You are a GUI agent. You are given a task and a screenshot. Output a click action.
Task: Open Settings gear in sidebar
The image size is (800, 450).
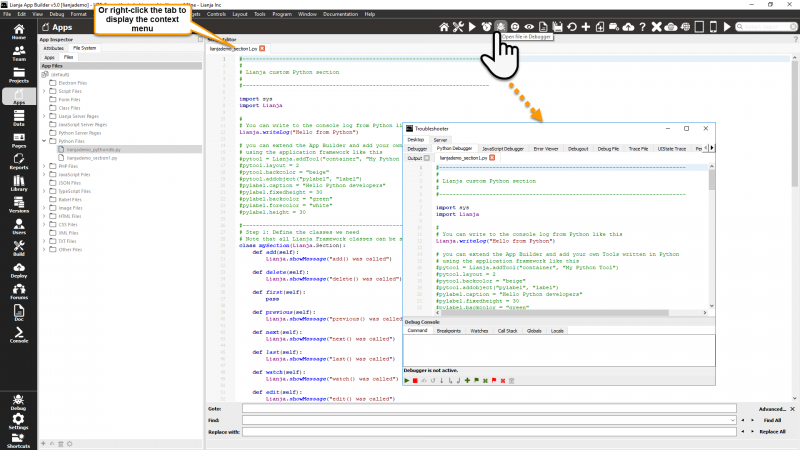point(18,421)
